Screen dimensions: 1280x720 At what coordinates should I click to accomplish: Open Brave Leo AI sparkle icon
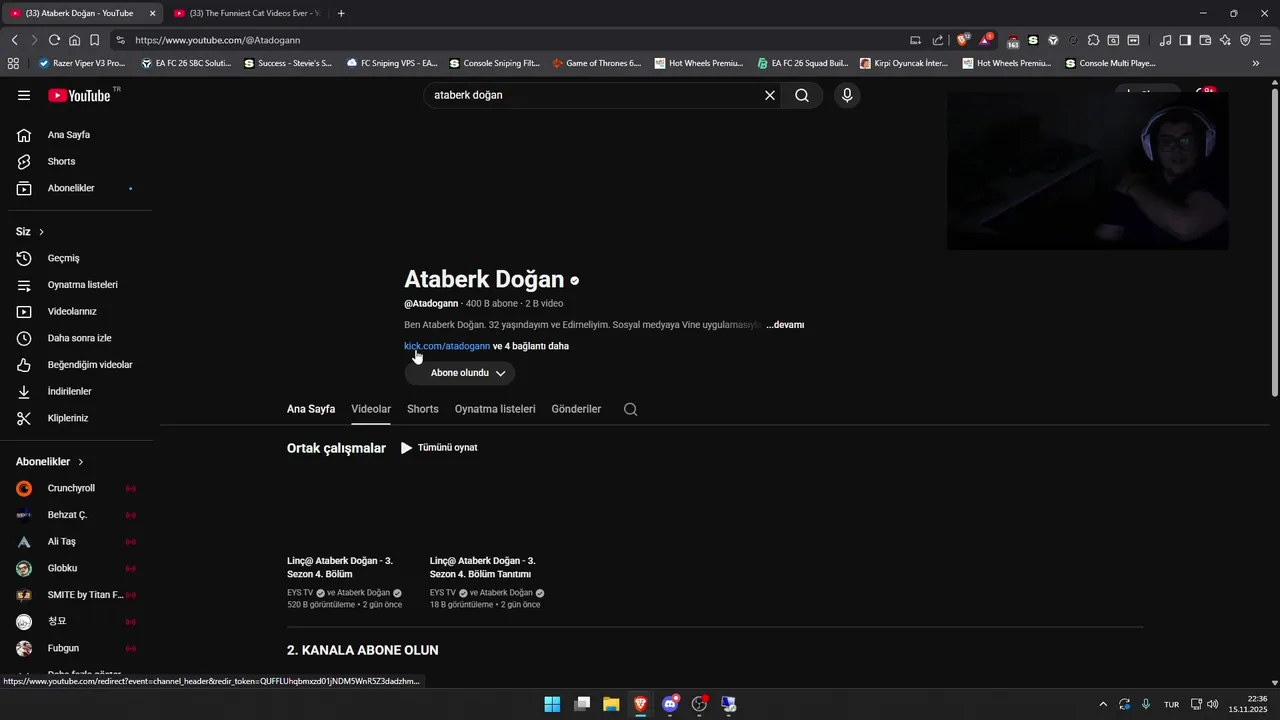(x=1225, y=40)
